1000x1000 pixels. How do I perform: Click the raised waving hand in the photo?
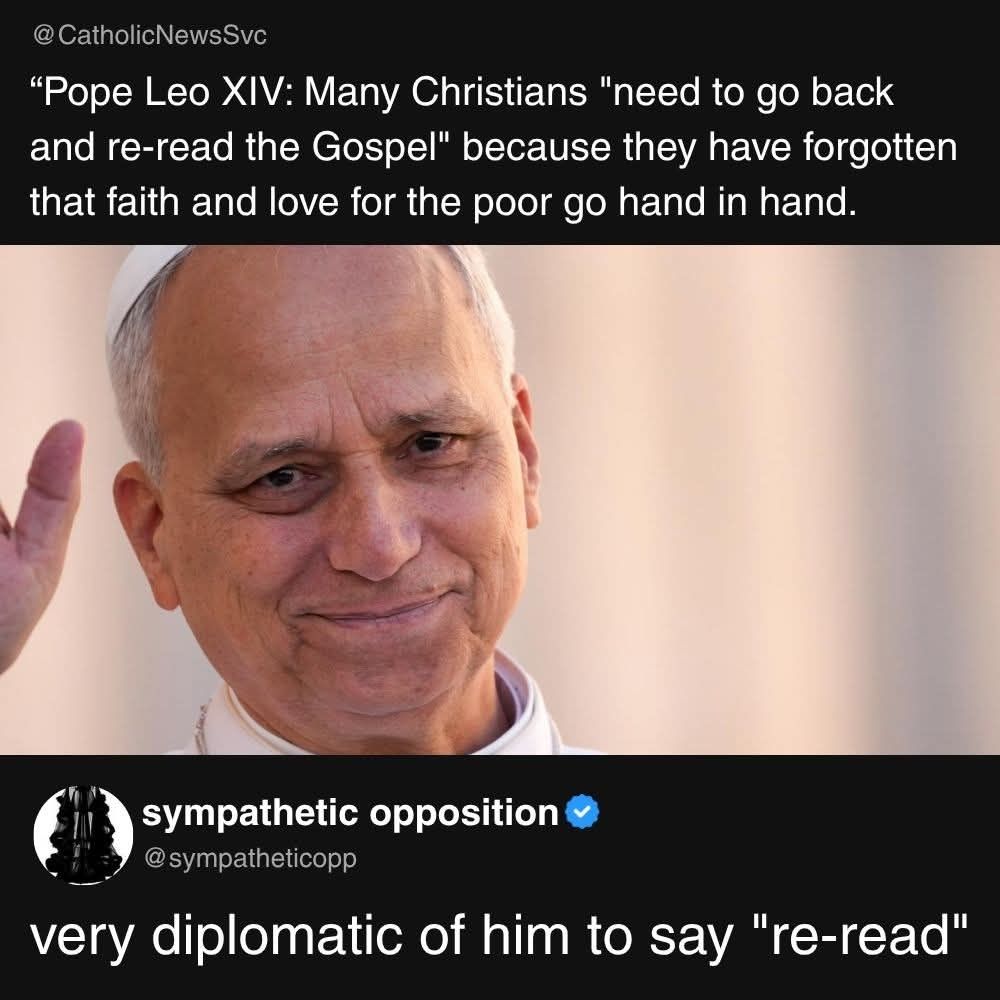click(38, 542)
